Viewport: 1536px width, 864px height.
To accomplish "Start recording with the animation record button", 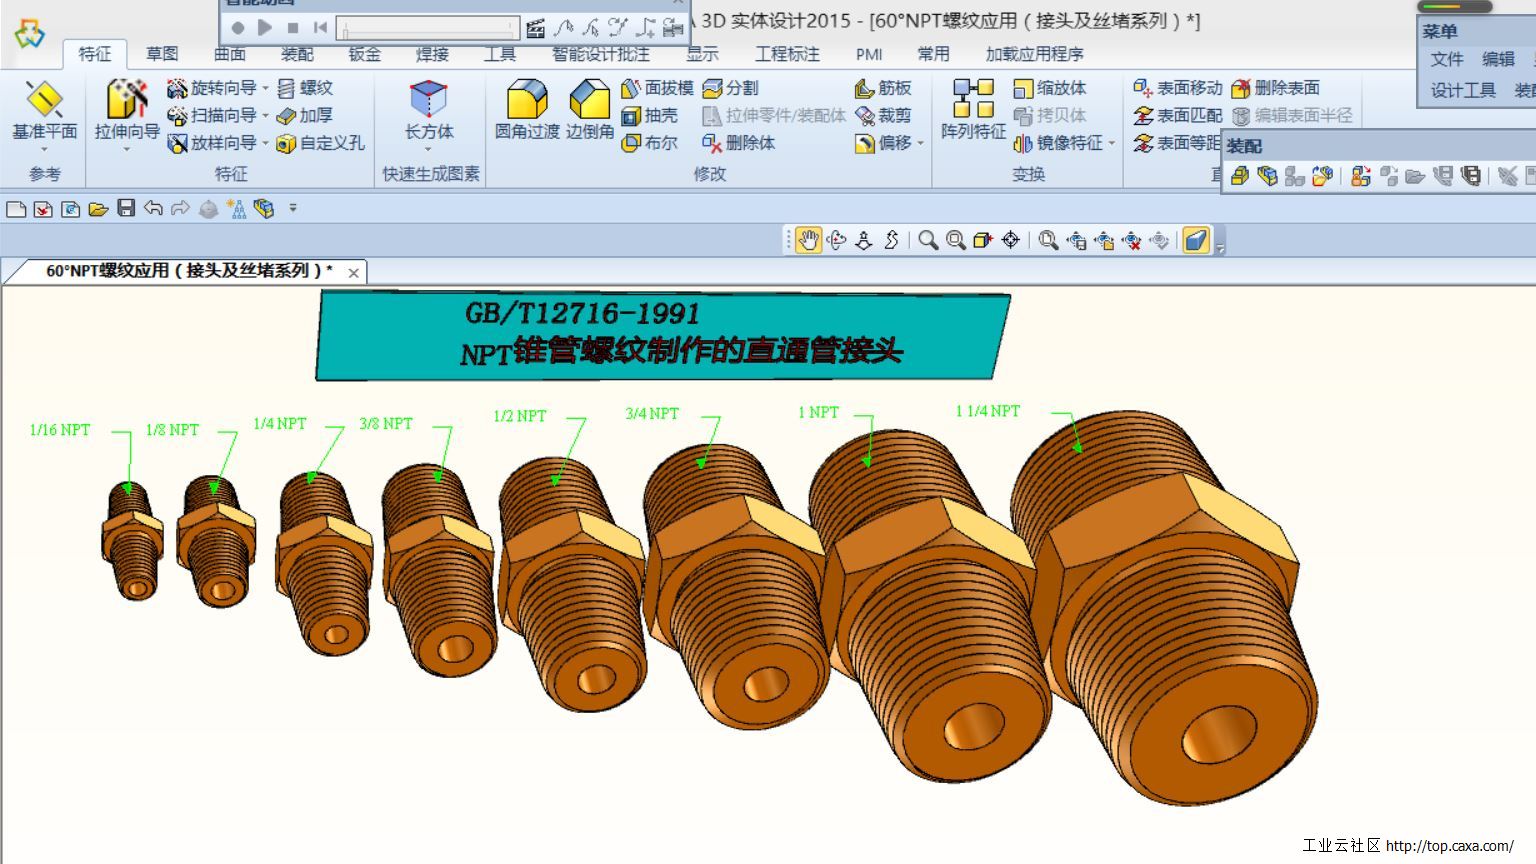I will 238,28.
